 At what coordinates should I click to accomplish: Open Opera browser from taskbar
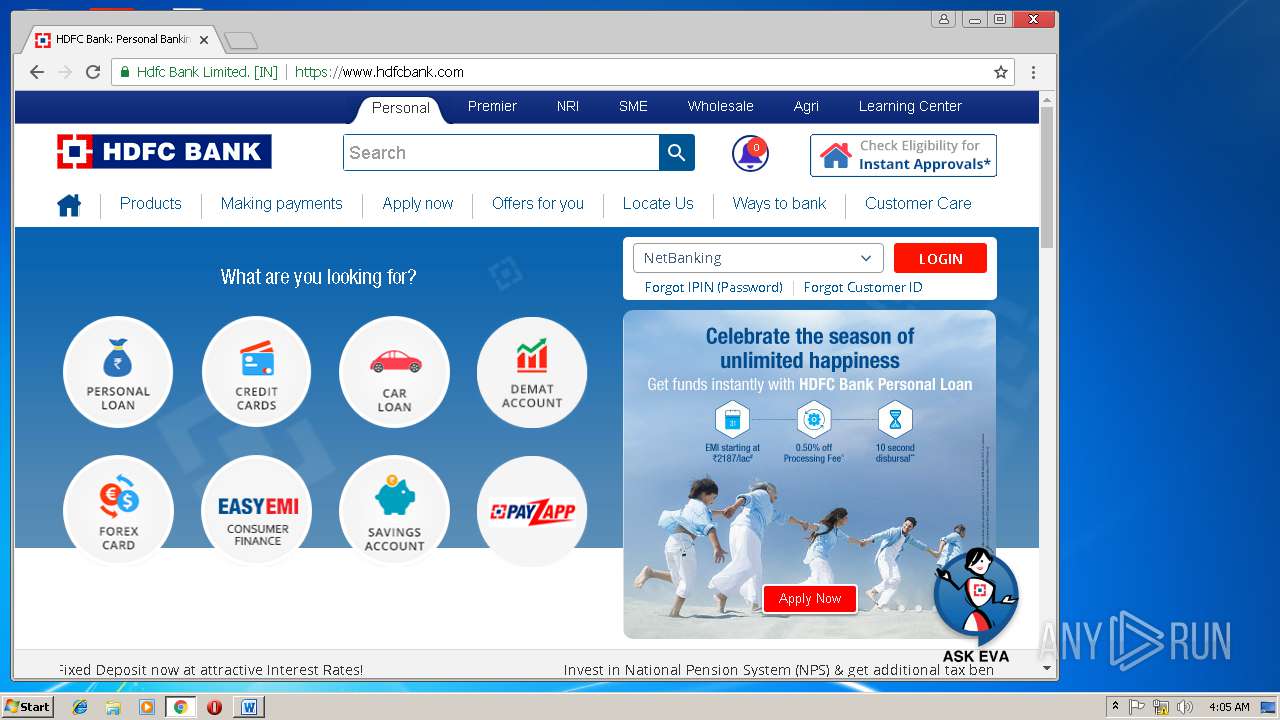pos(214,707)
